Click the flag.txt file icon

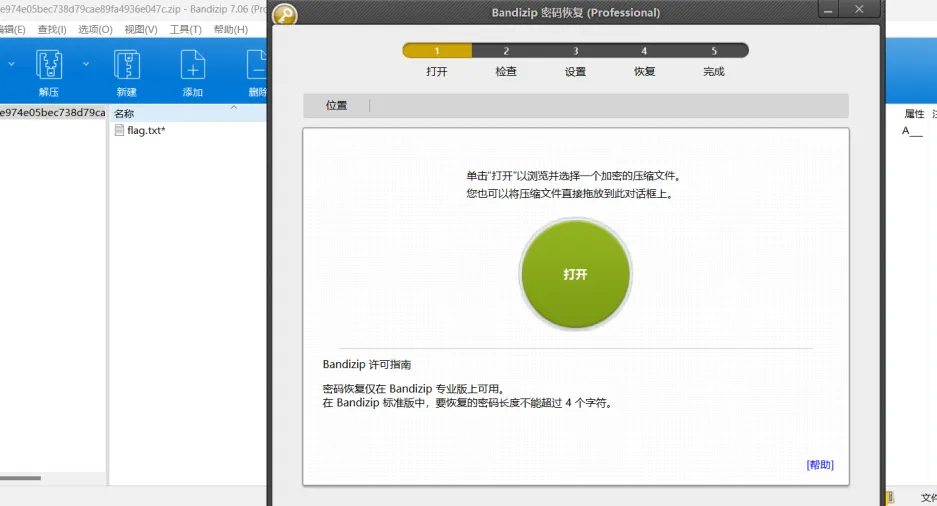[x=119, y=130]
